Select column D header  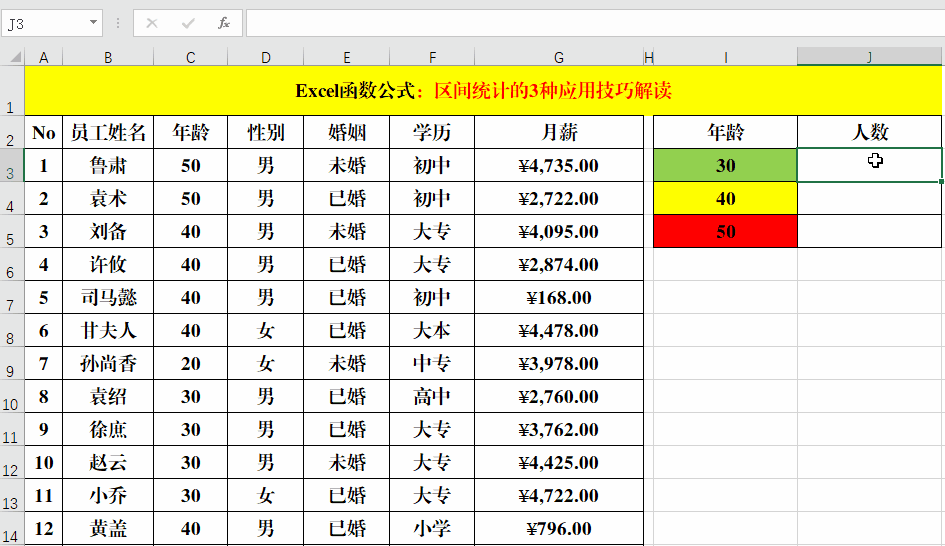[266, 57]
